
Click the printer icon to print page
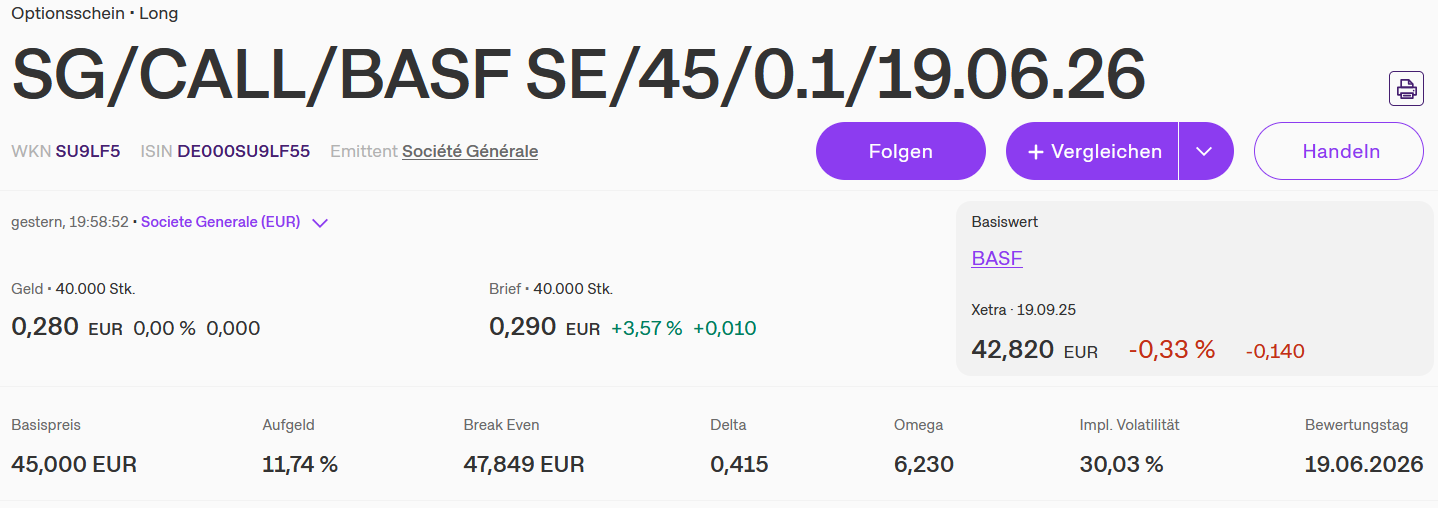click(1406, 89)
